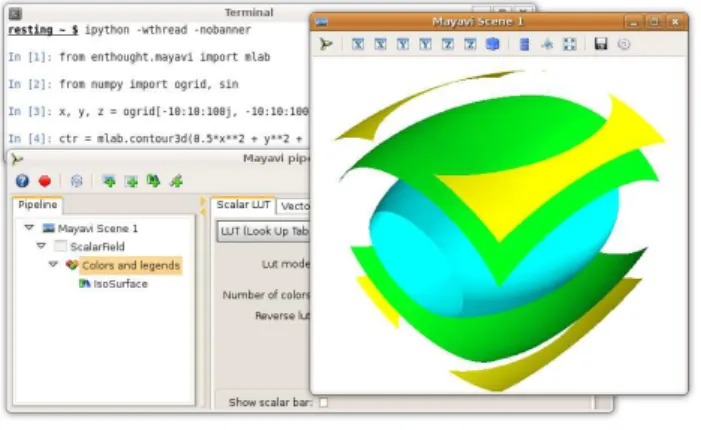Open help with the blue question mark icon

[22, 181]
